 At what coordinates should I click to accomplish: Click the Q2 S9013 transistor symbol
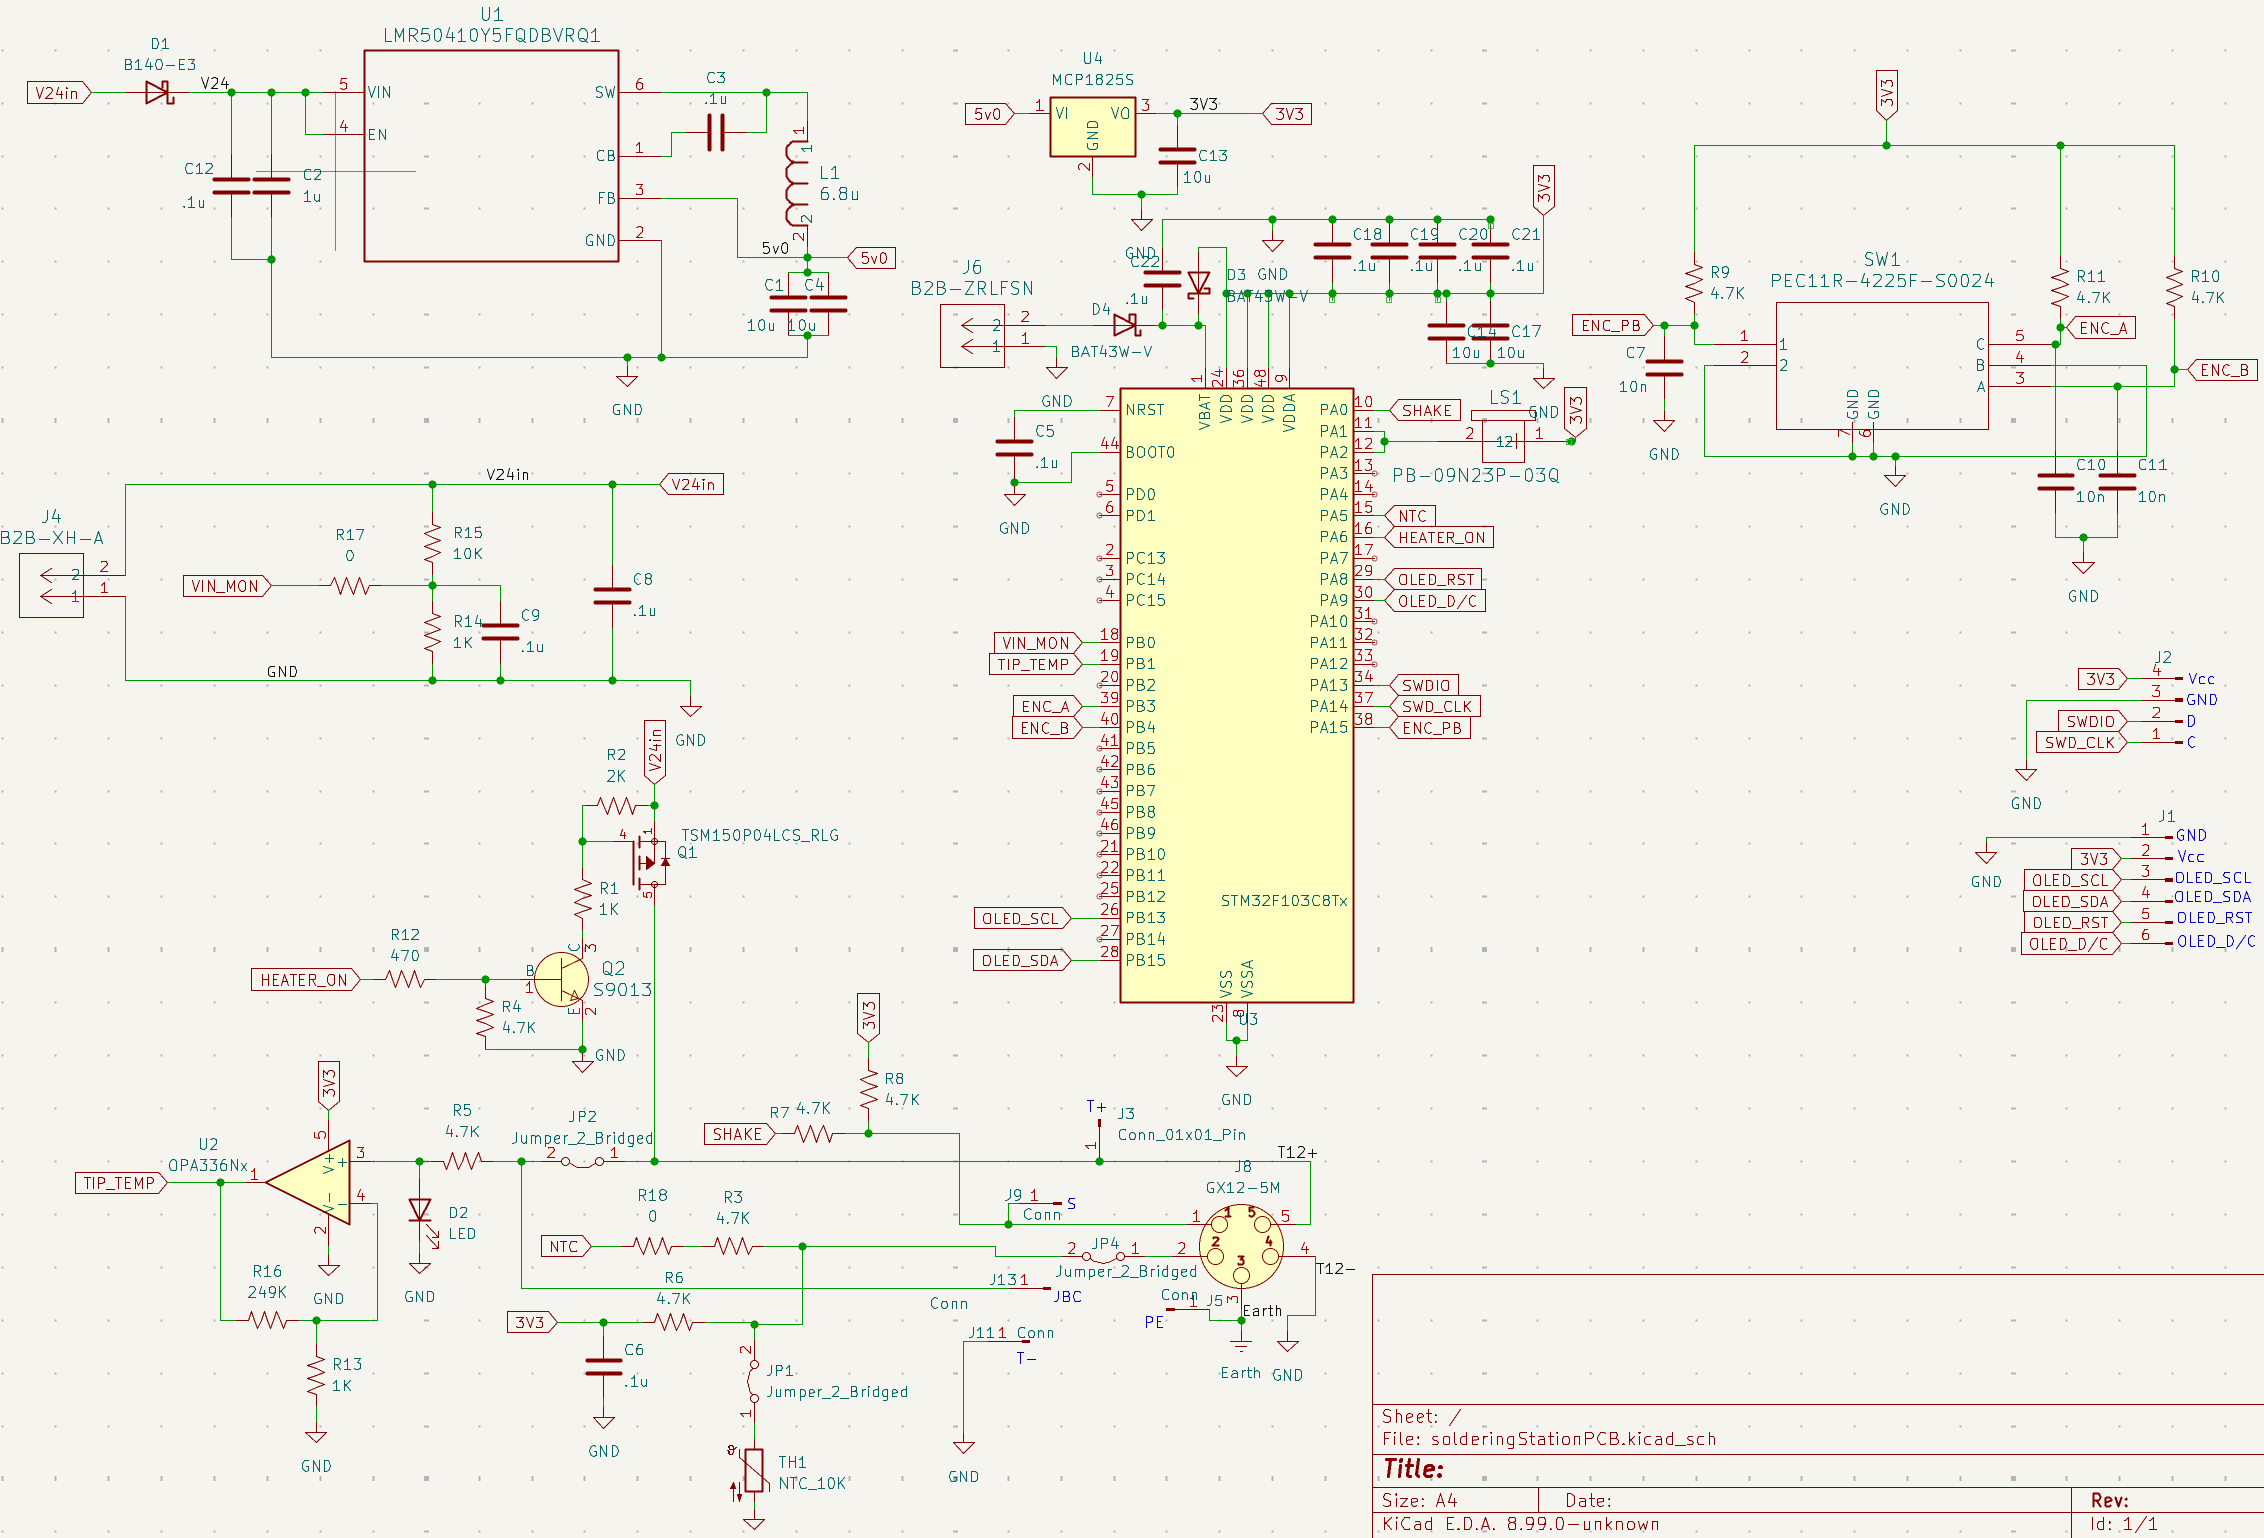coord(561,979)
